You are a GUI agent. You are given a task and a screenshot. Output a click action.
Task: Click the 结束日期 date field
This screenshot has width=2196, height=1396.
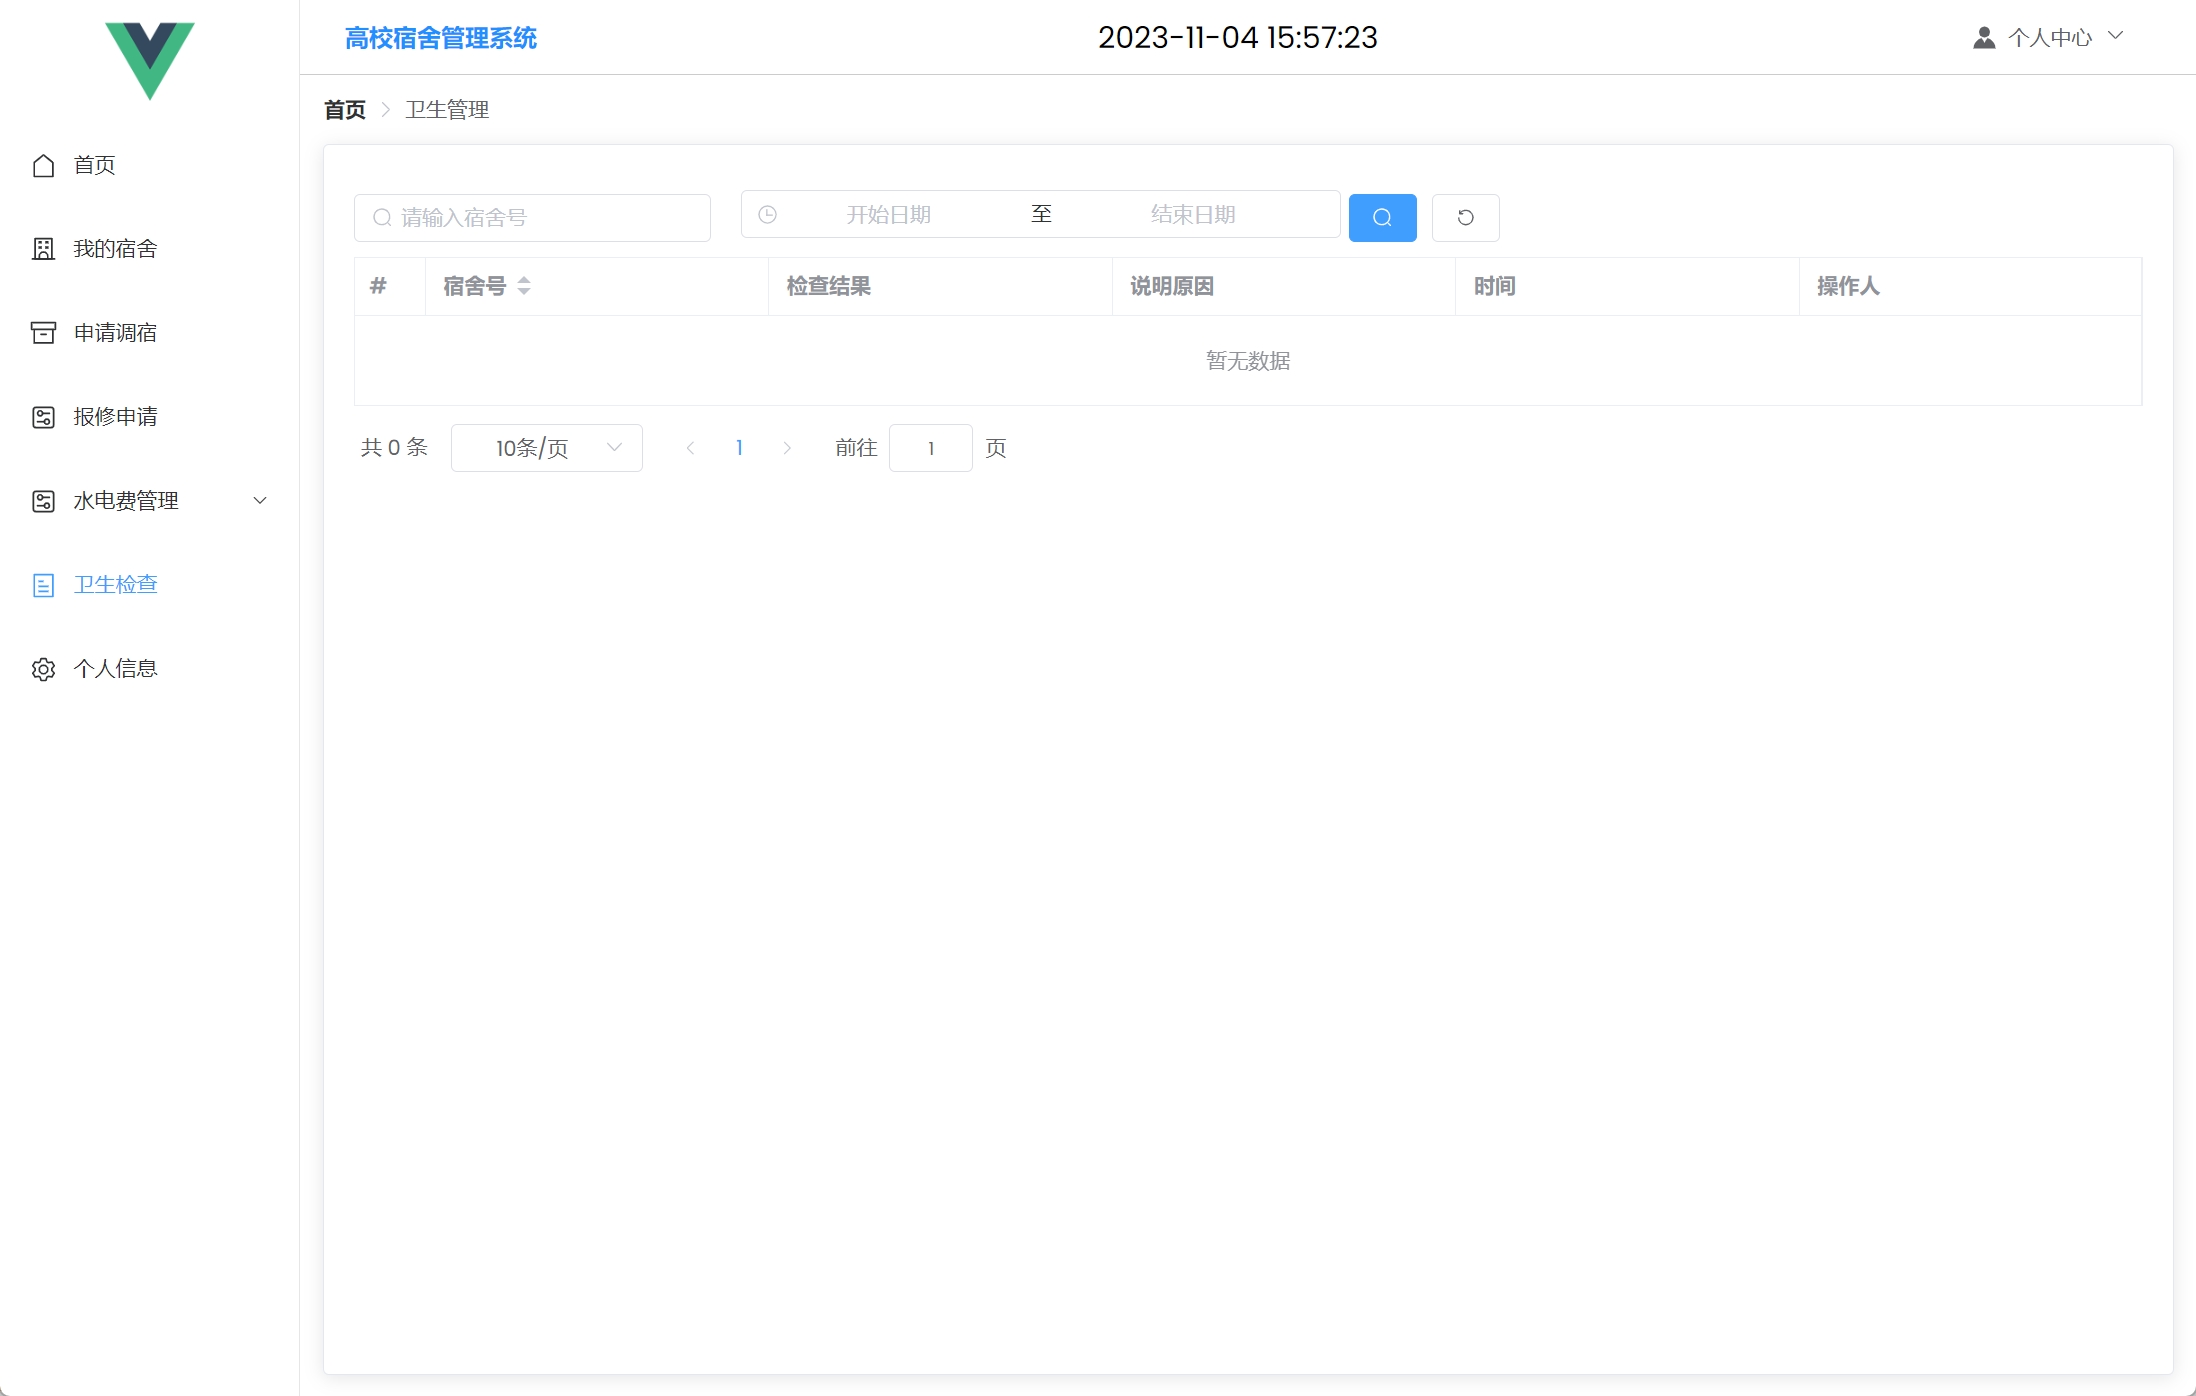tap(1192, 214)
